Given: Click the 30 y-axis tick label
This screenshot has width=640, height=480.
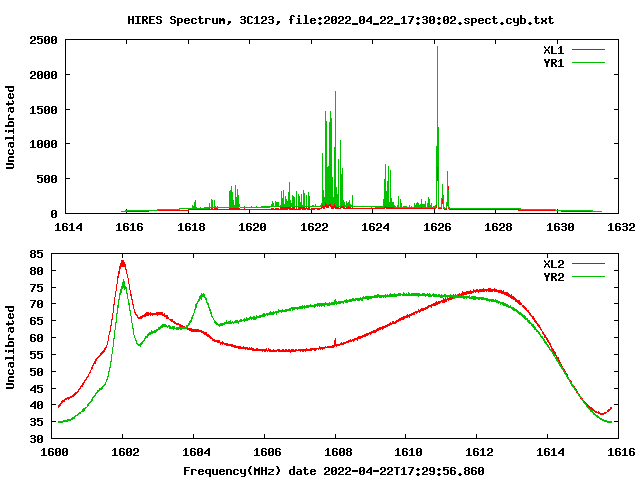Looking at the screenshot, I should click(x=36, y=439).
